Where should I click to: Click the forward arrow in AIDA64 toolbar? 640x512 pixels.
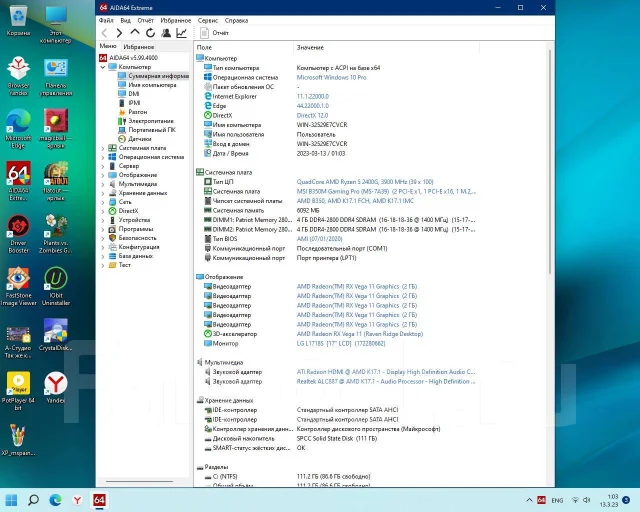pyautogui.click(x=119, y=33)
